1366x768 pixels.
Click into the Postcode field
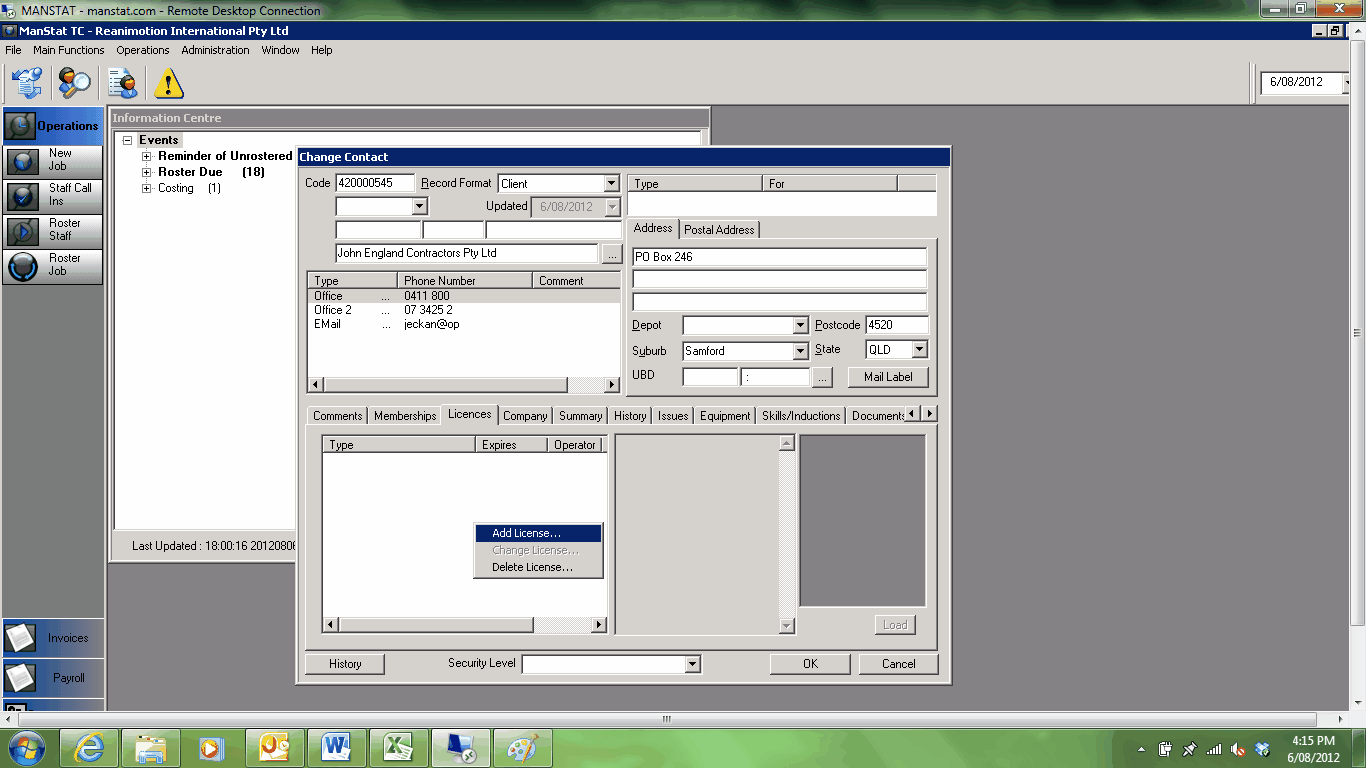[x=896, y=325]
